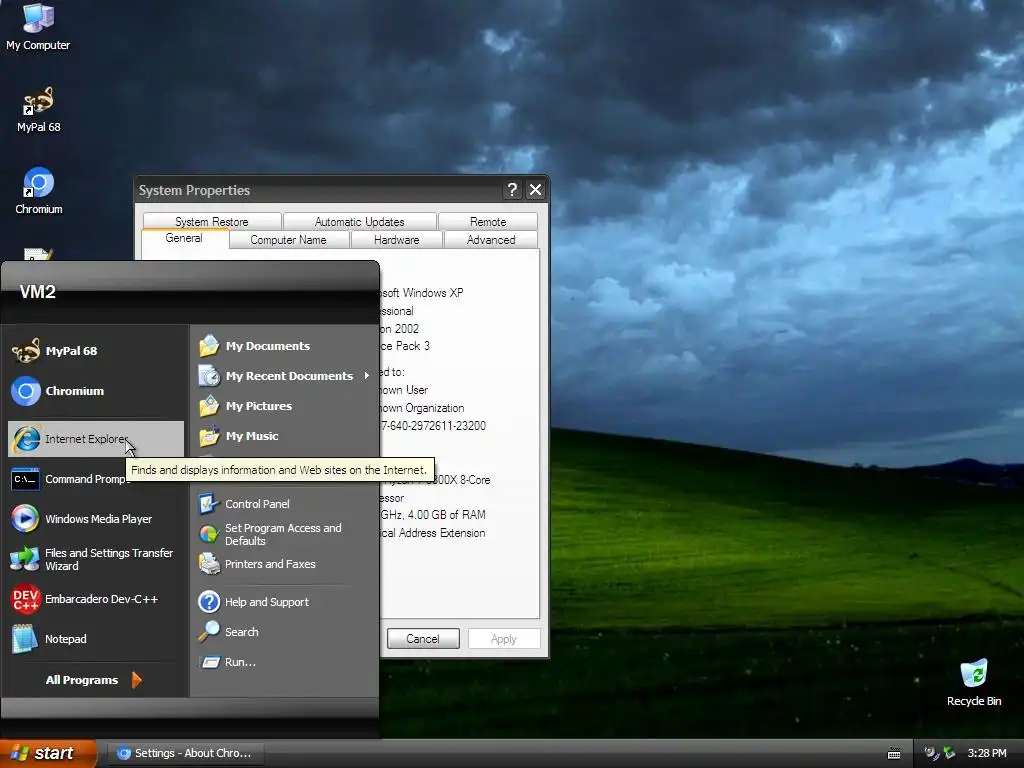Image resolution: width=1024 pixels, height=768 pixels.
Task: Open My Computer desktop icon
Action: (x=38, y=26)
